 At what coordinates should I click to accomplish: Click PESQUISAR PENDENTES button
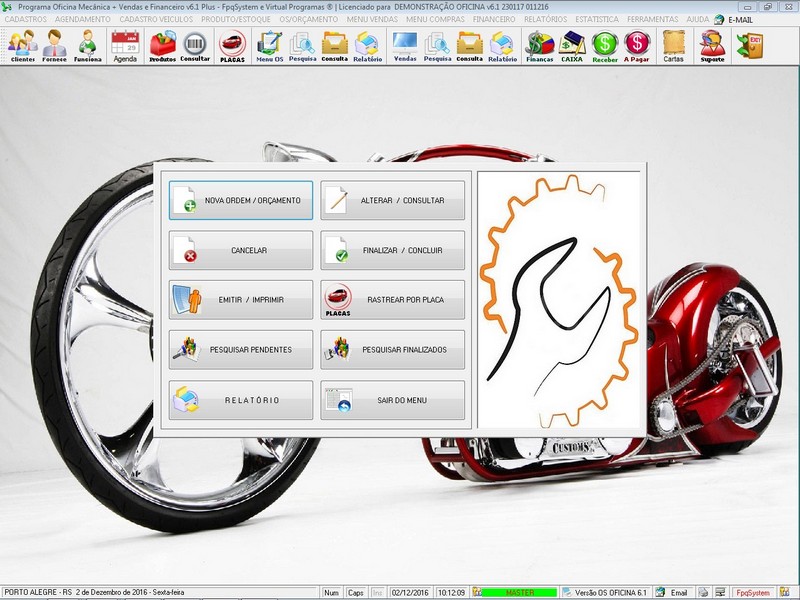(241, 350)
